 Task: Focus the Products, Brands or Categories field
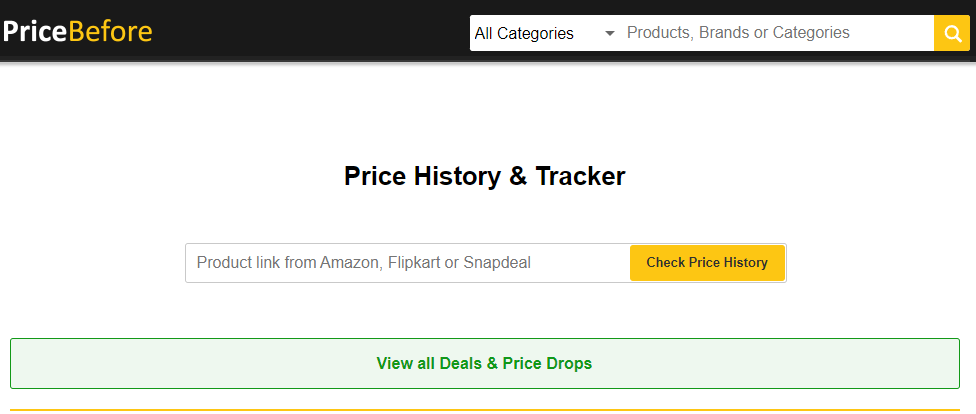(x=777, y=33)
